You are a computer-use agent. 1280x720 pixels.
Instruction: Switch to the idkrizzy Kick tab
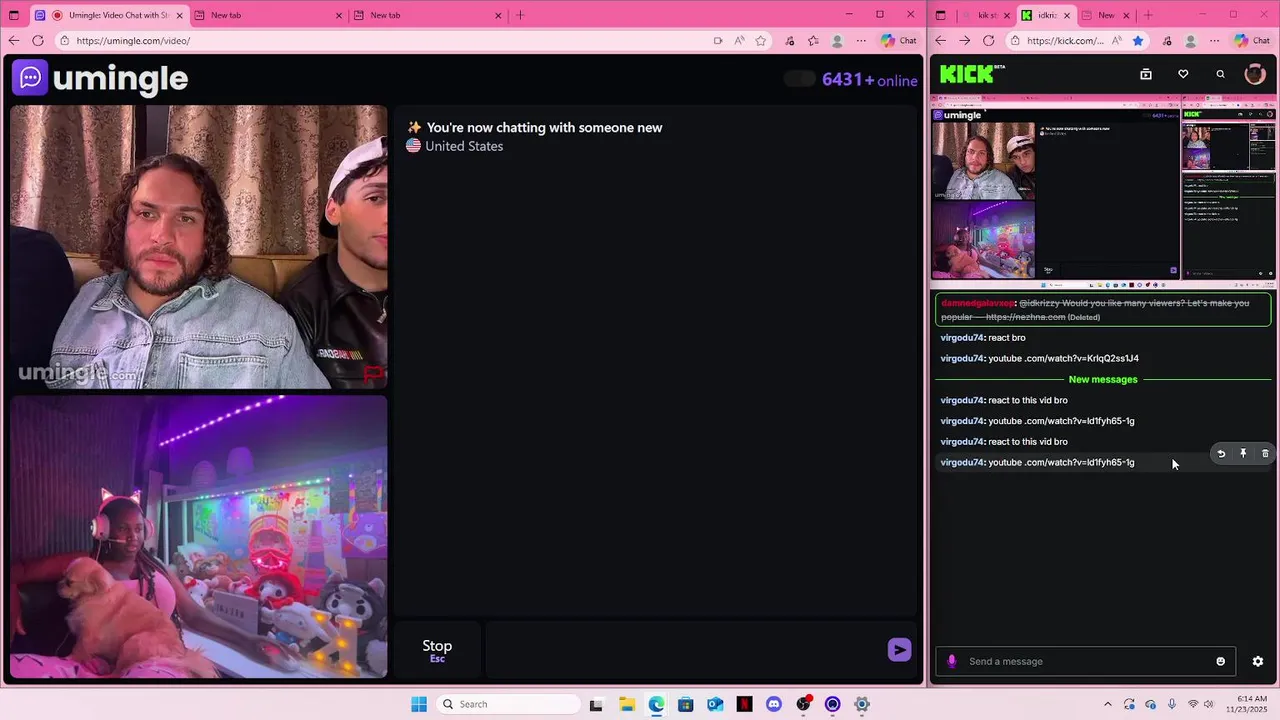tap(1046, 15)
